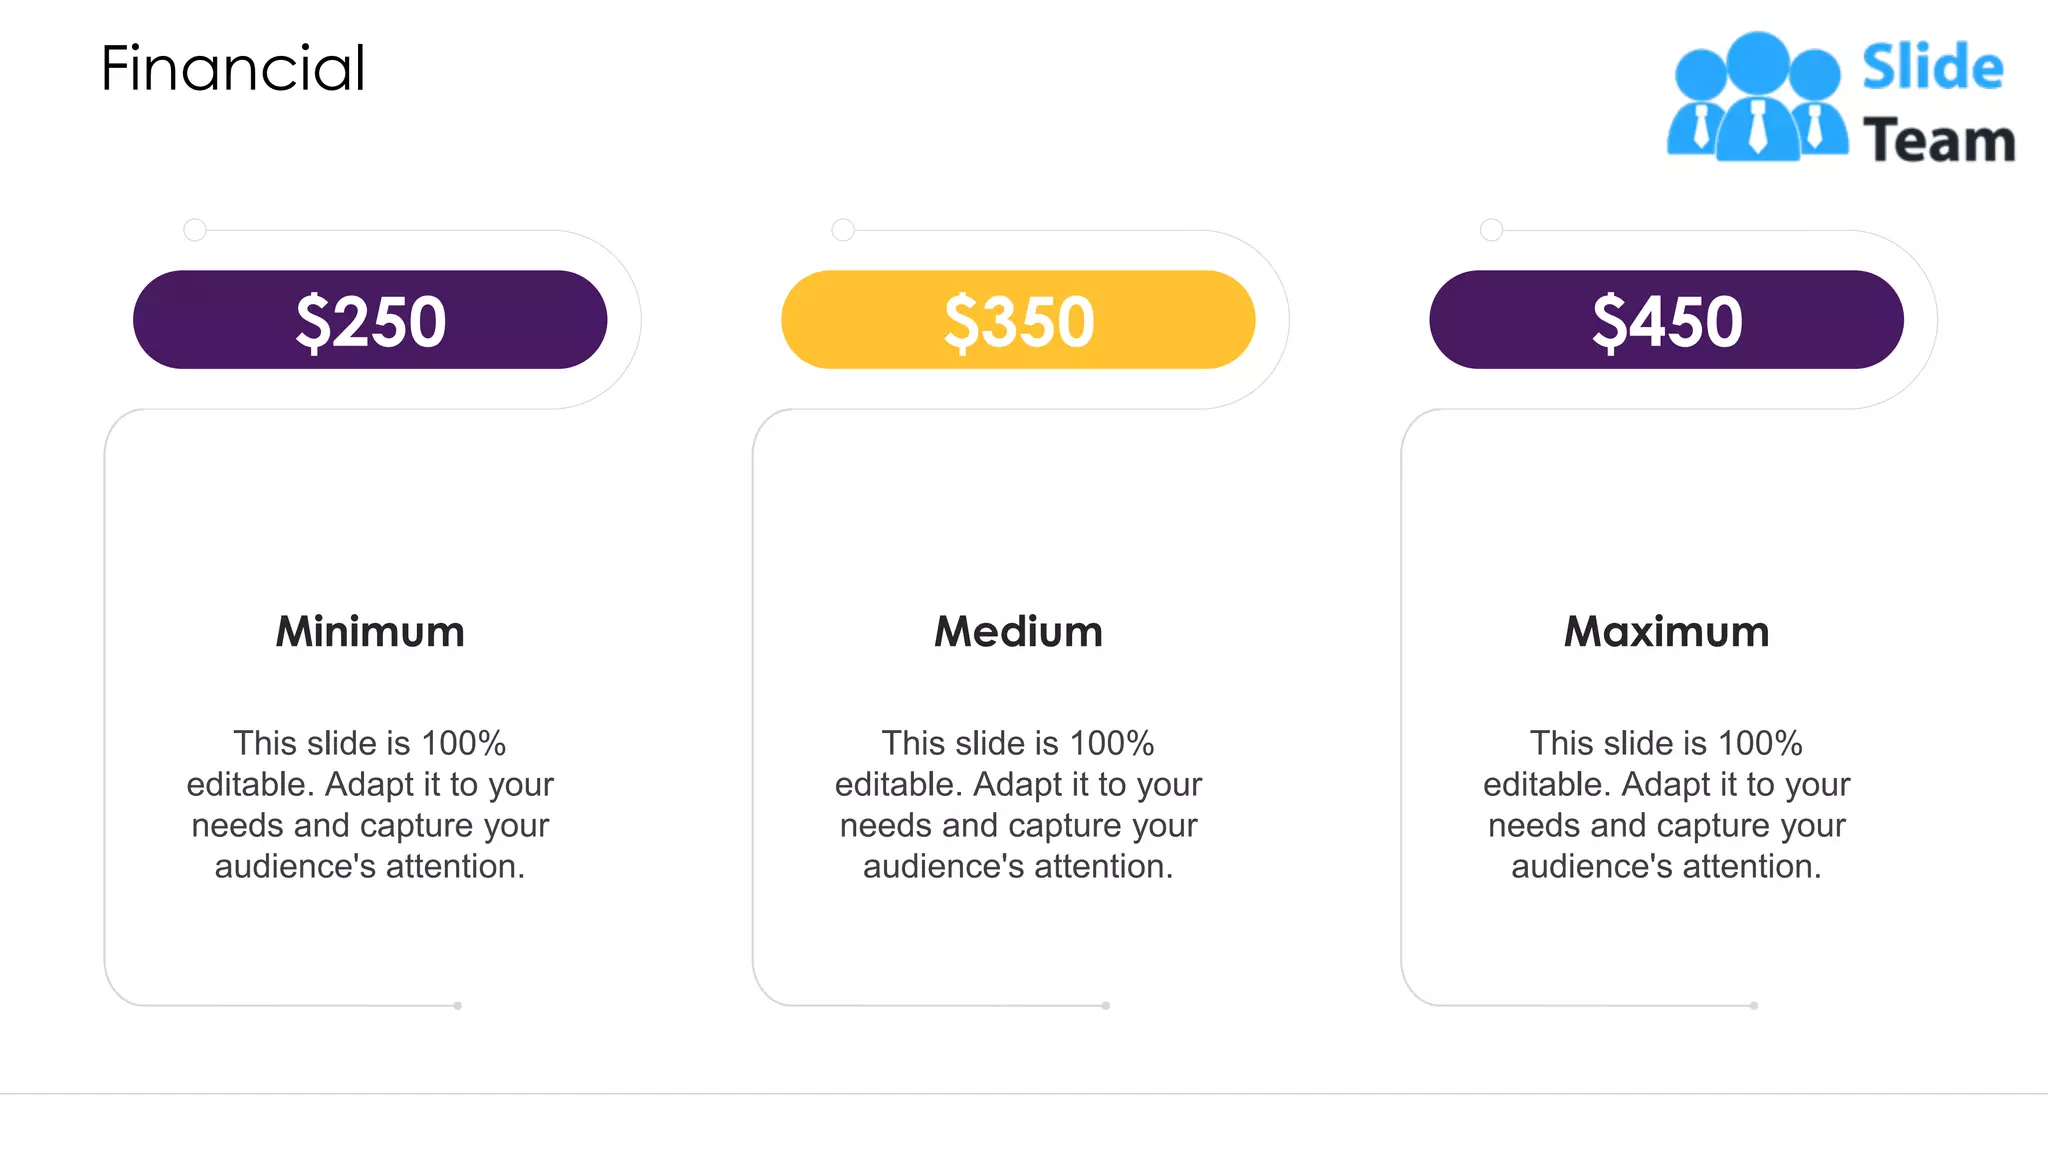Image resolution: width=2048 pixels, height=1152 pixels.
Task: Click the black "Team" logo text
Action: (1938, 140)
